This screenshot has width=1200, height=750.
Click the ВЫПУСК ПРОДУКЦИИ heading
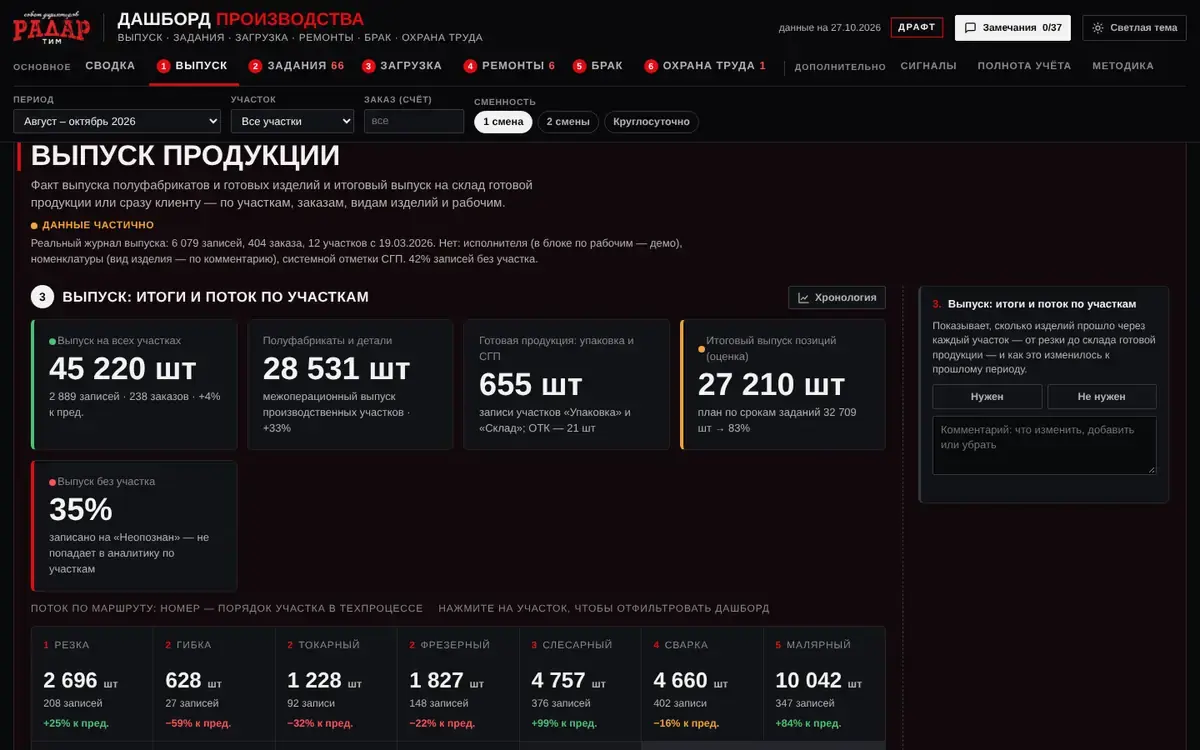[185, 156]
